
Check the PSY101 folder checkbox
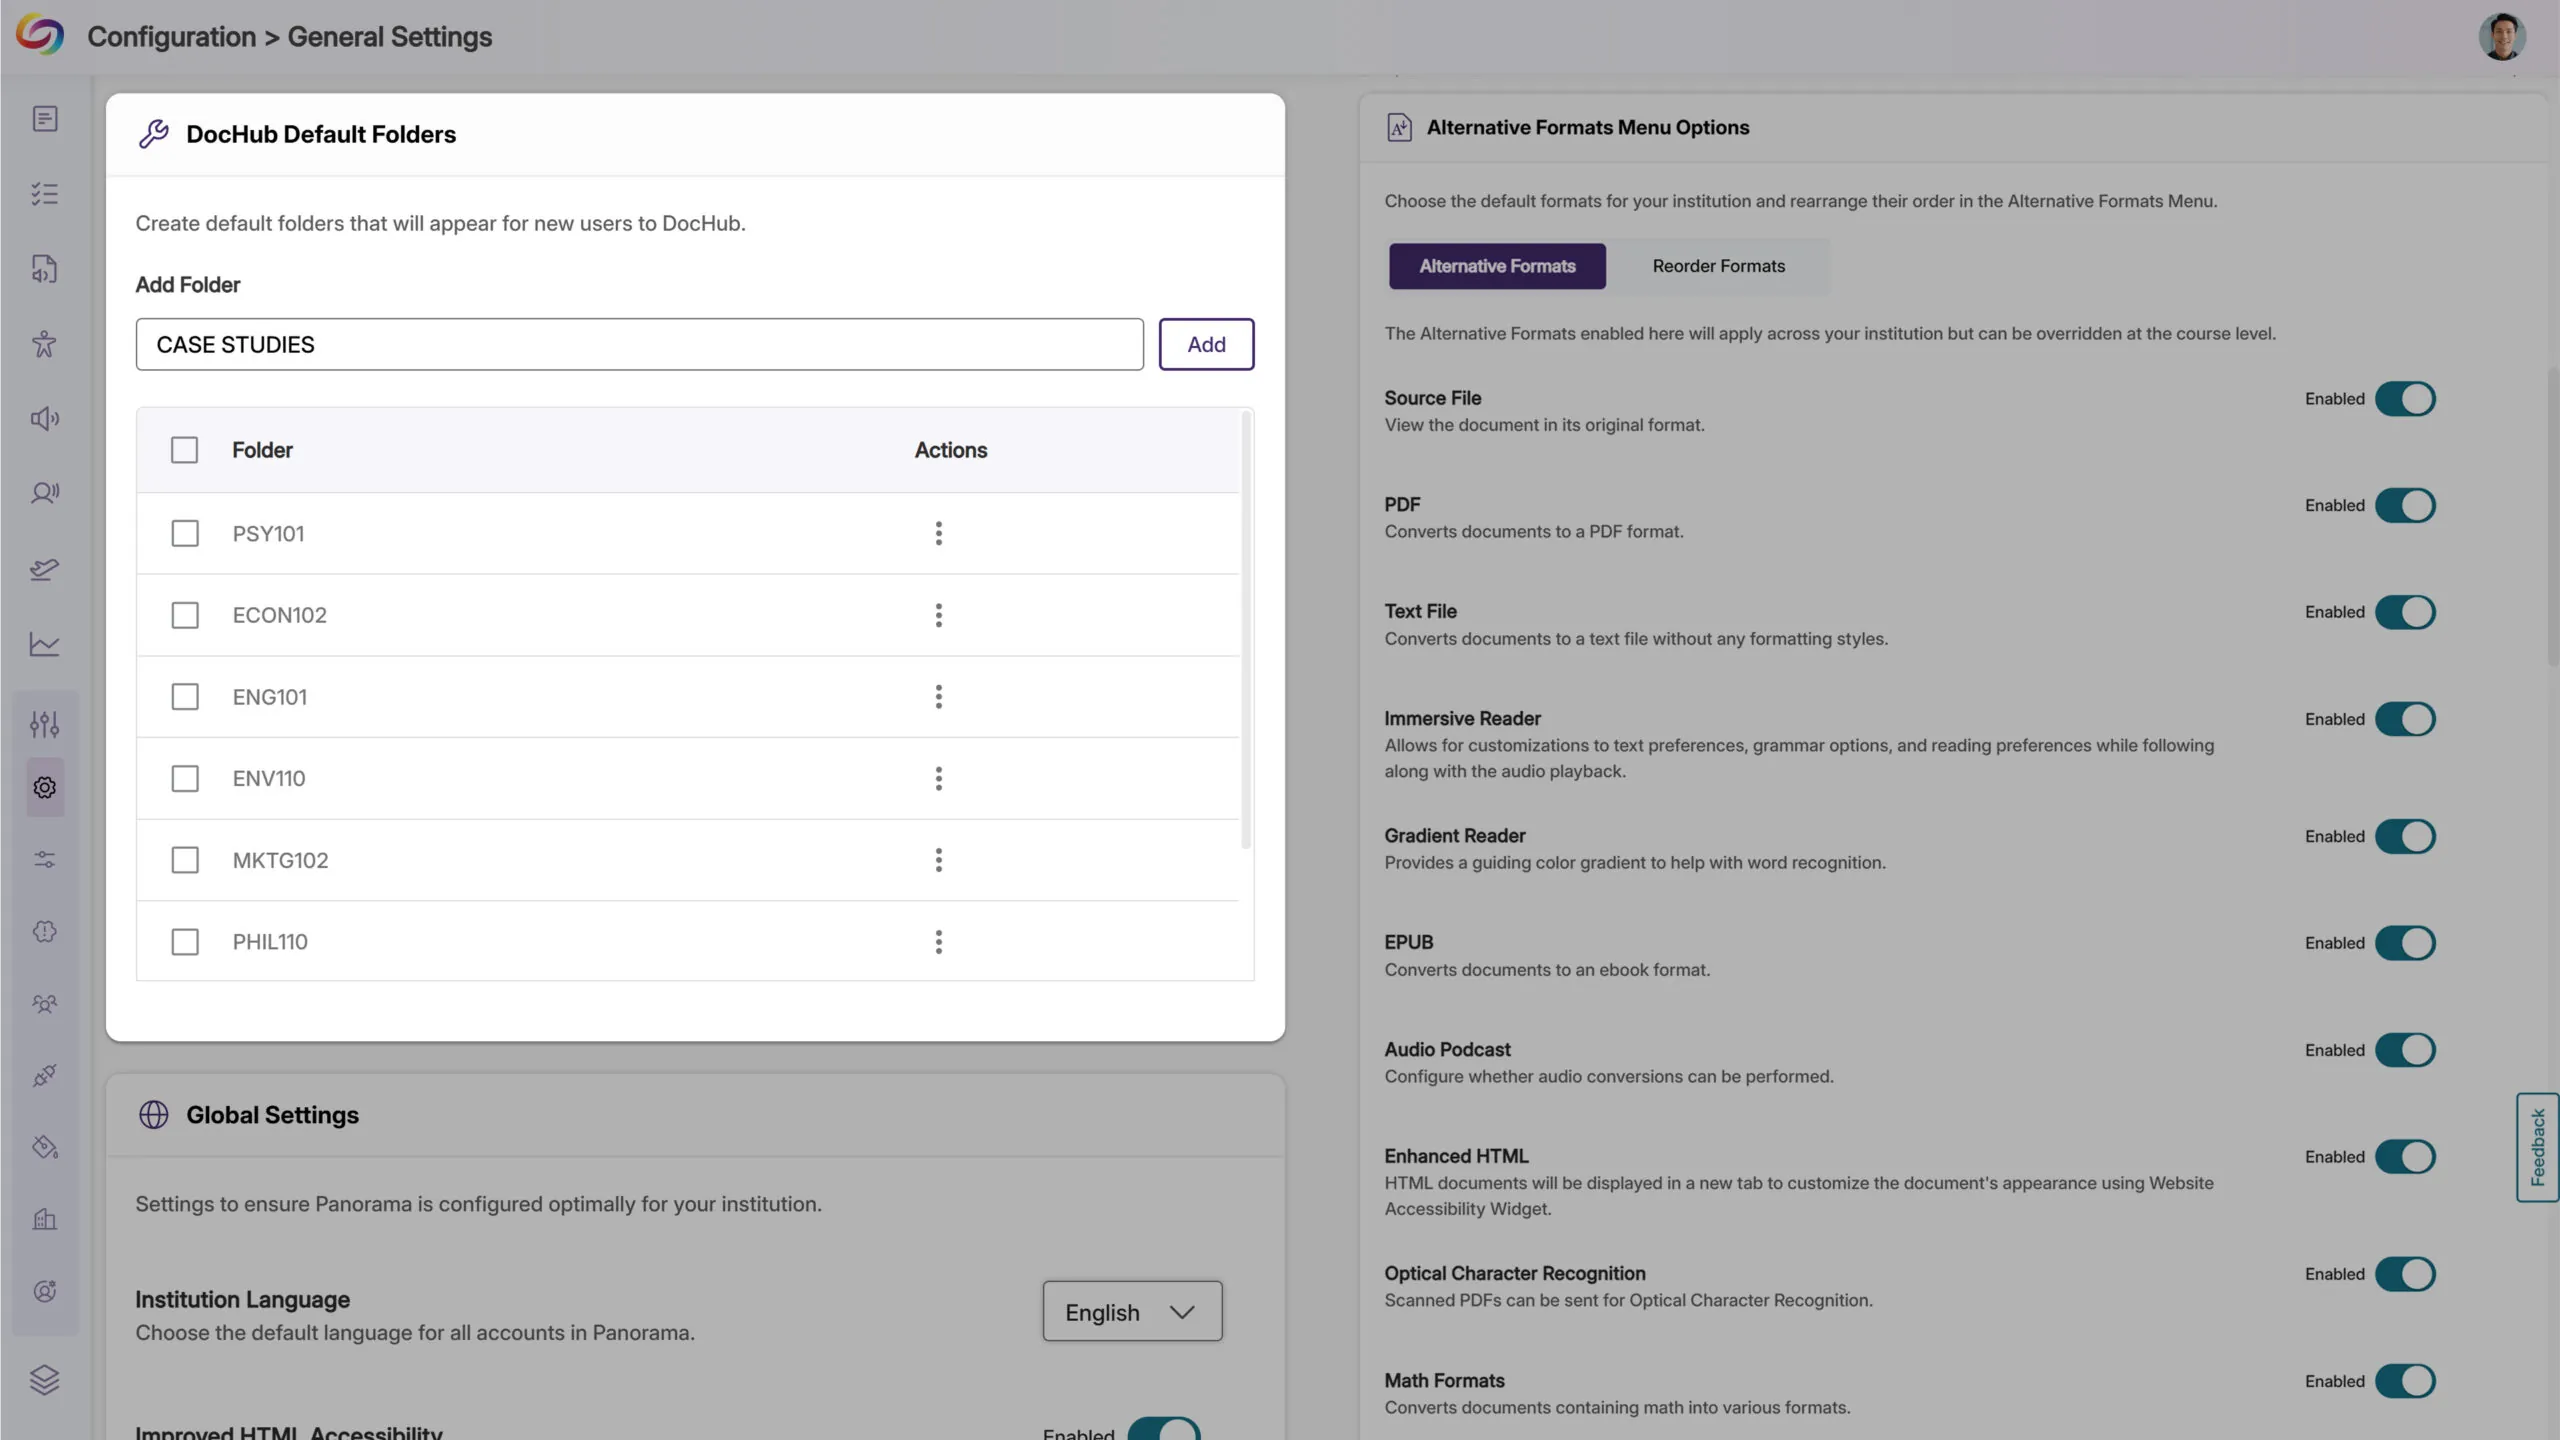185,533
